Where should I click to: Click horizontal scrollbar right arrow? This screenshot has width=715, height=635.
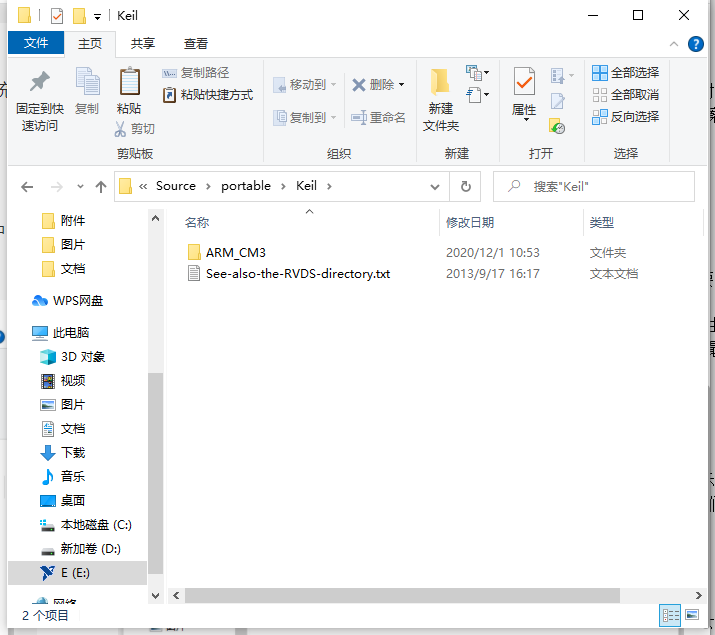coord(698,595)
